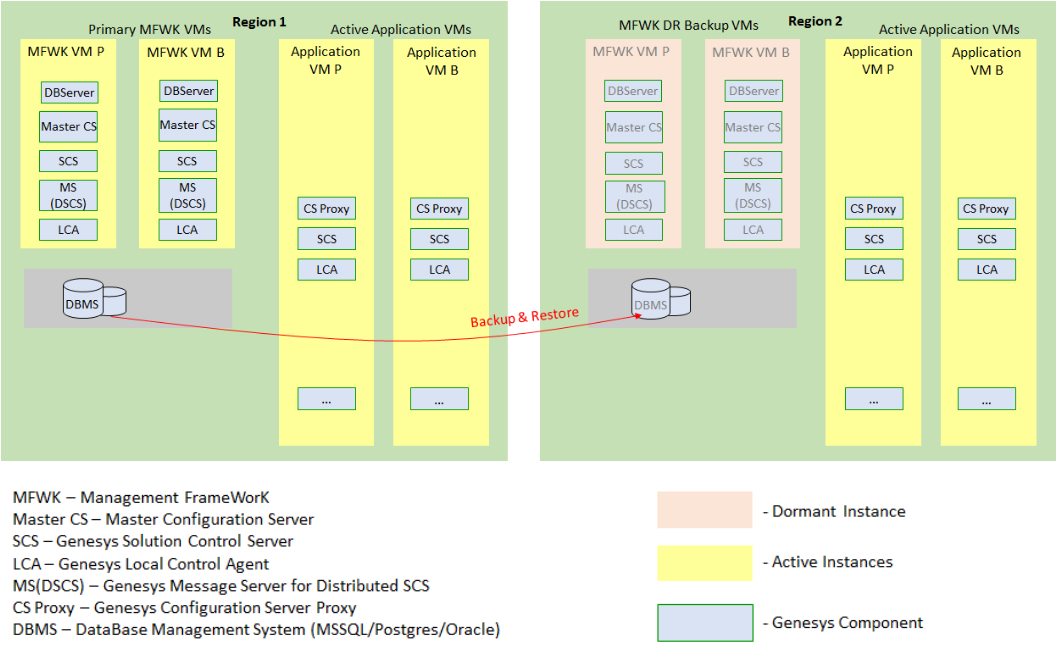This screenshot has width=1058, height=649.
Task: Select dormant DBServer in Region 2 MFWK VM P
Action: [x=633, y=91]
